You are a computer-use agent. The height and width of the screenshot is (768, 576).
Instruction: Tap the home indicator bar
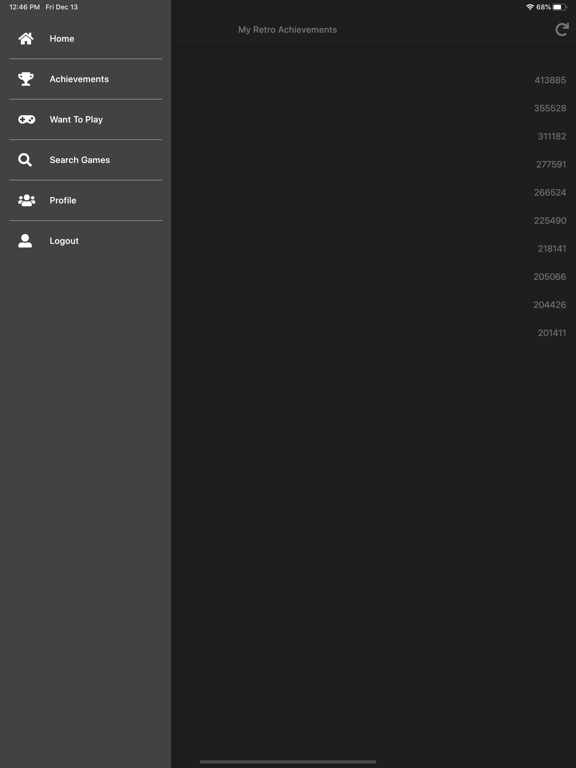(x=288, y=762)
